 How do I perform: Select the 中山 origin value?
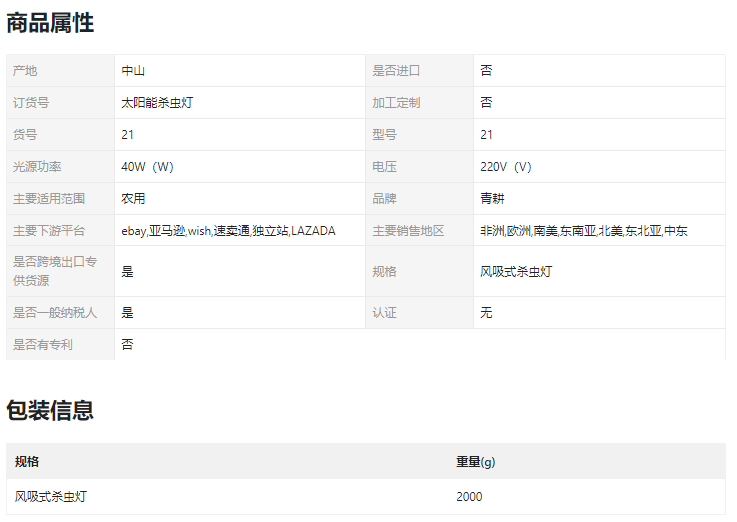(x=134, y=71)
